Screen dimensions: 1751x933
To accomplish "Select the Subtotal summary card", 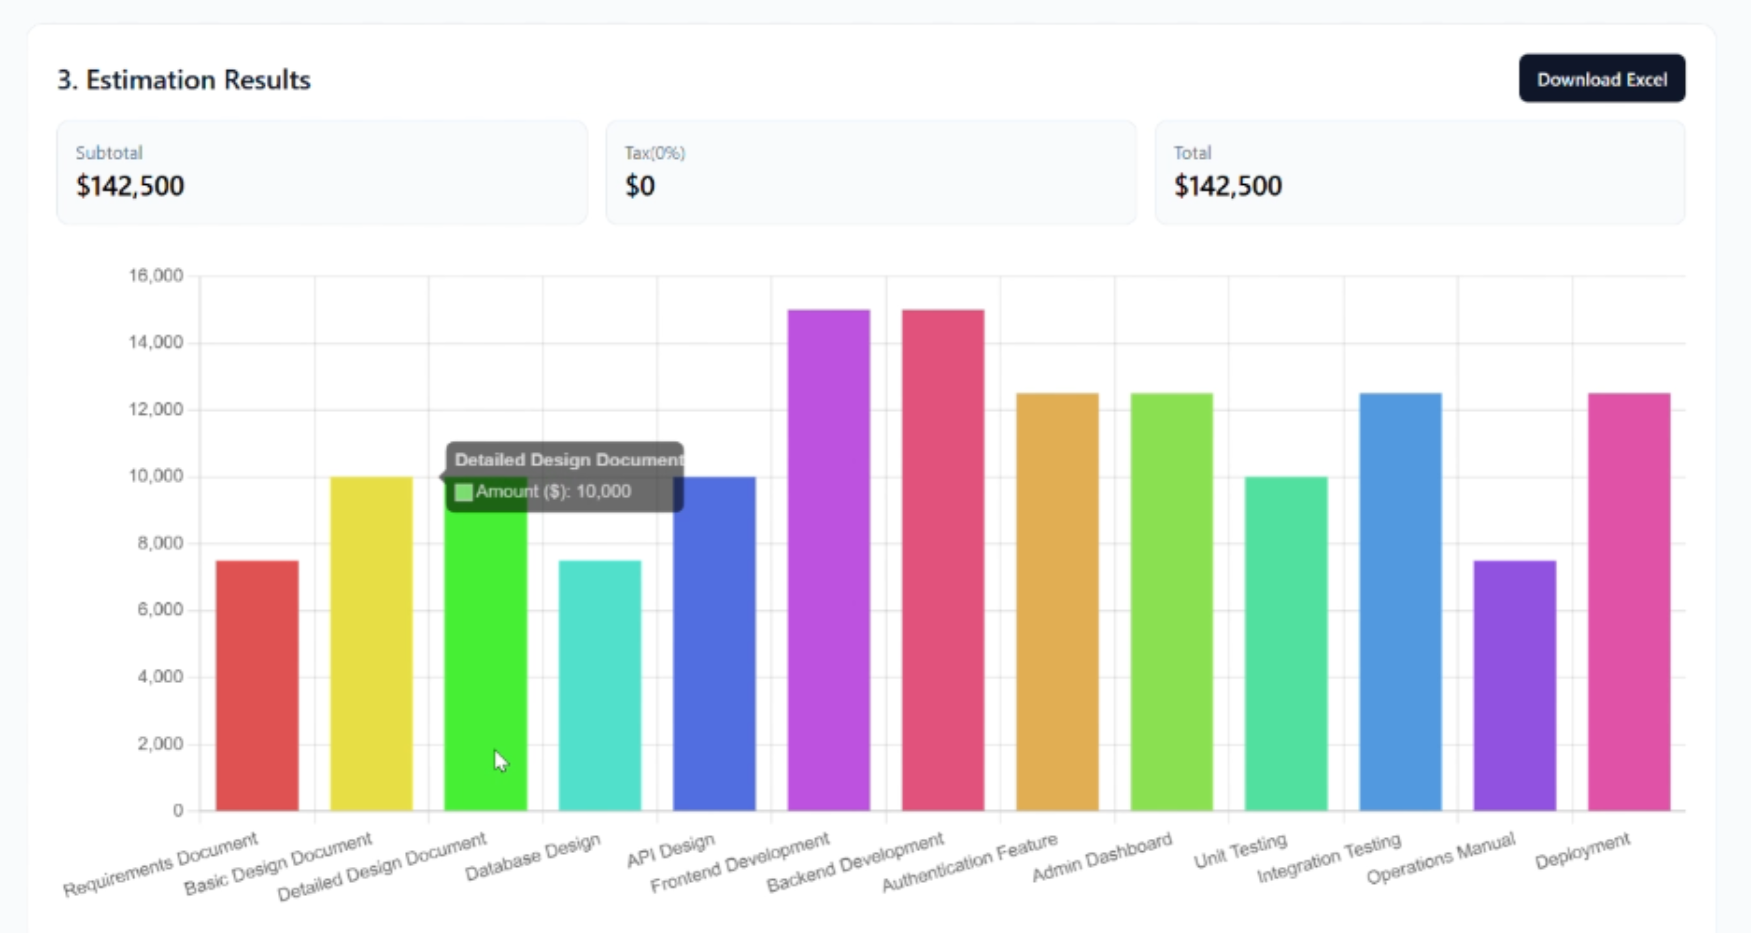I will (x=320, y=172).
